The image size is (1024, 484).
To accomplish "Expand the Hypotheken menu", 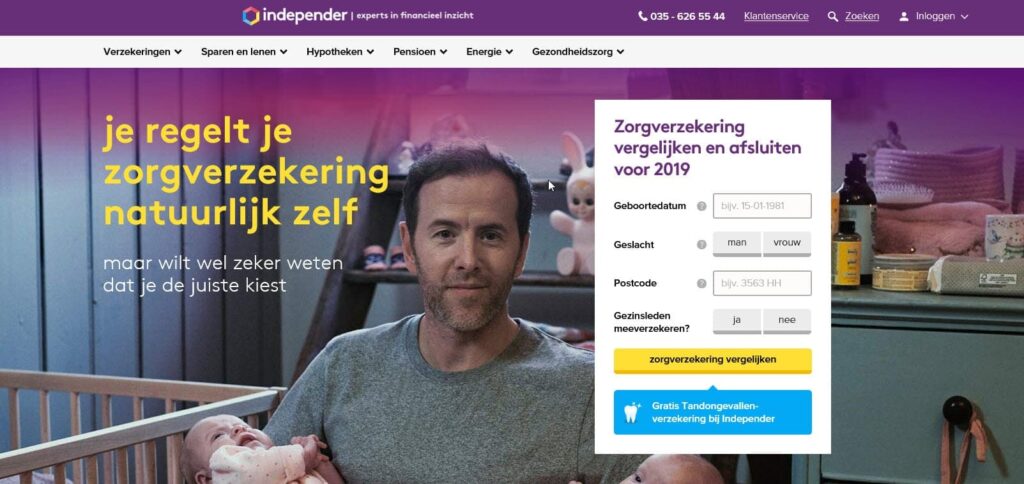I will [340, 52].
